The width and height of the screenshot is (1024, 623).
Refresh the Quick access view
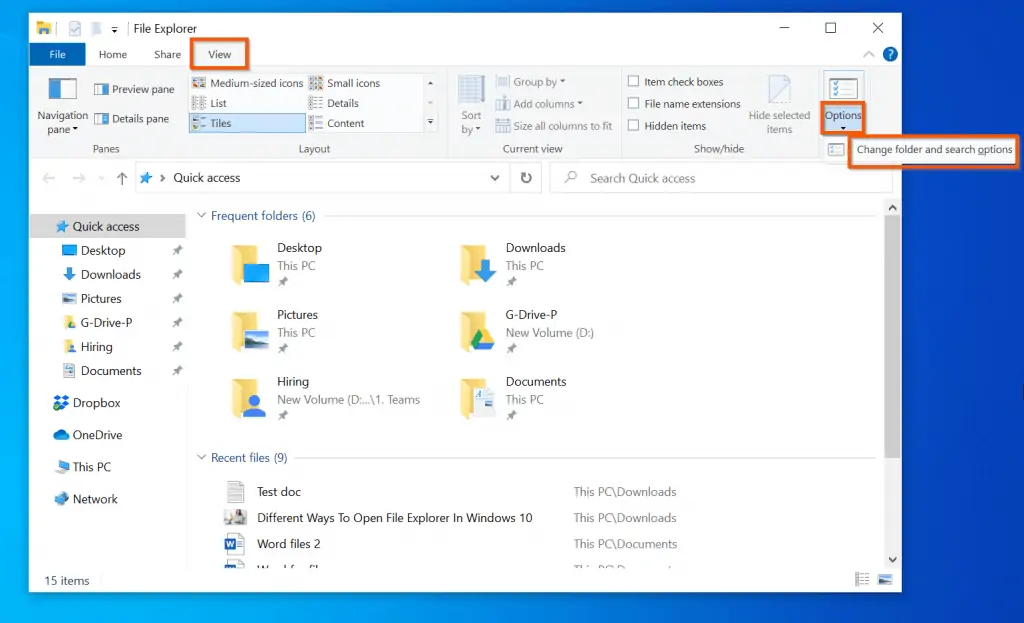(x=526, y=178)
